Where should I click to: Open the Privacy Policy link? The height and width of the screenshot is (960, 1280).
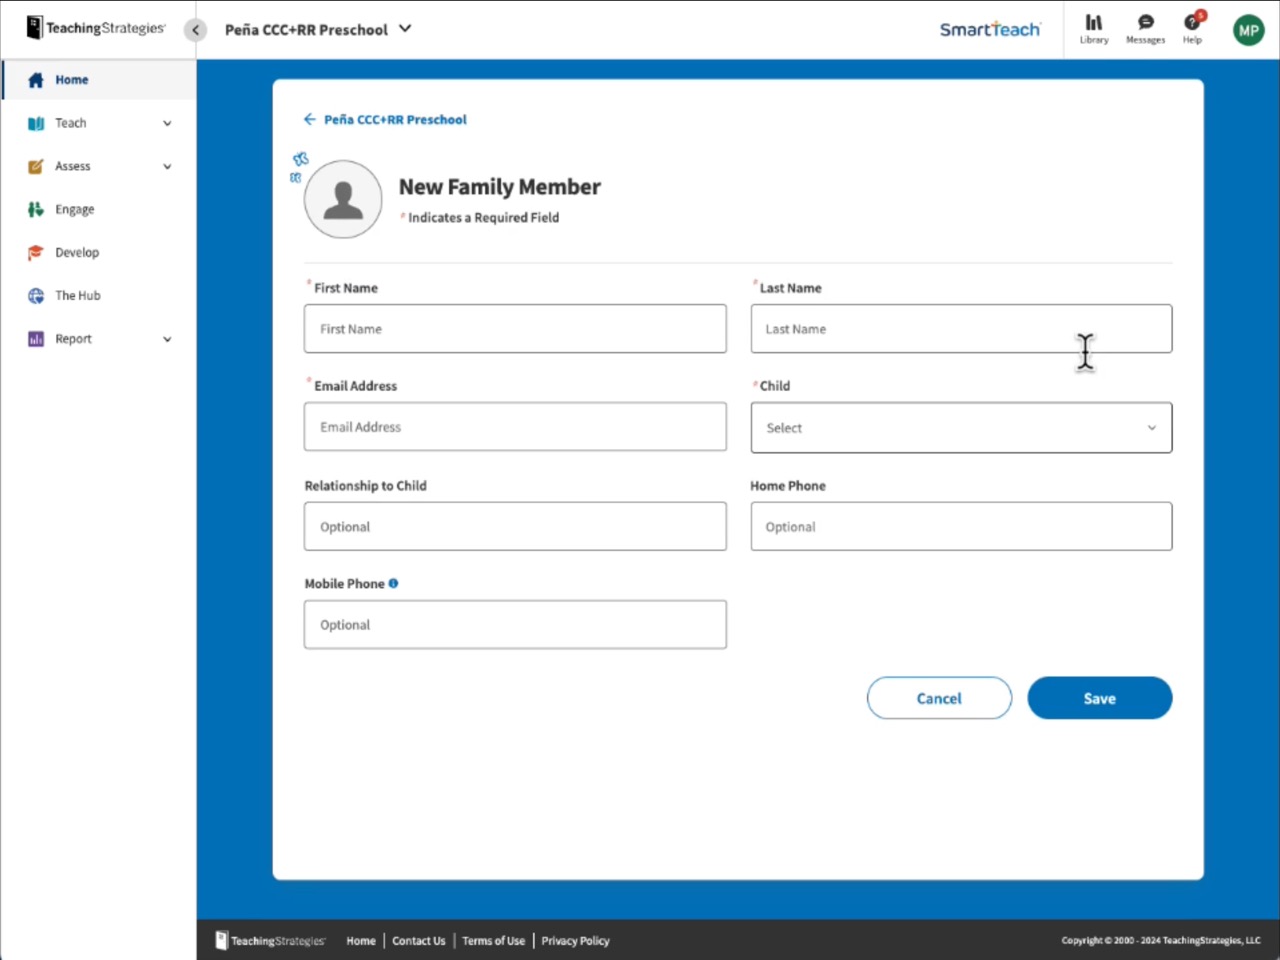[x=575, y=940]
